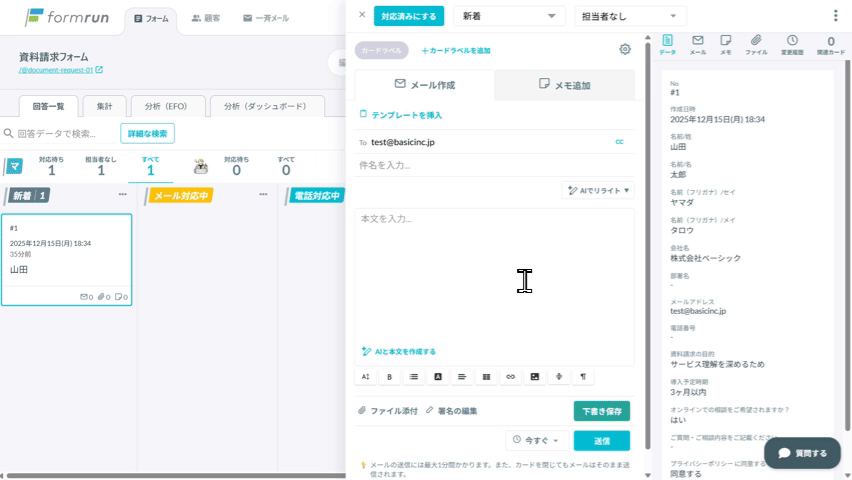The width and height of the screenshot is (852, 480).
Task: Expand the AIでリライト dropdown
Action: click(599, 190)
